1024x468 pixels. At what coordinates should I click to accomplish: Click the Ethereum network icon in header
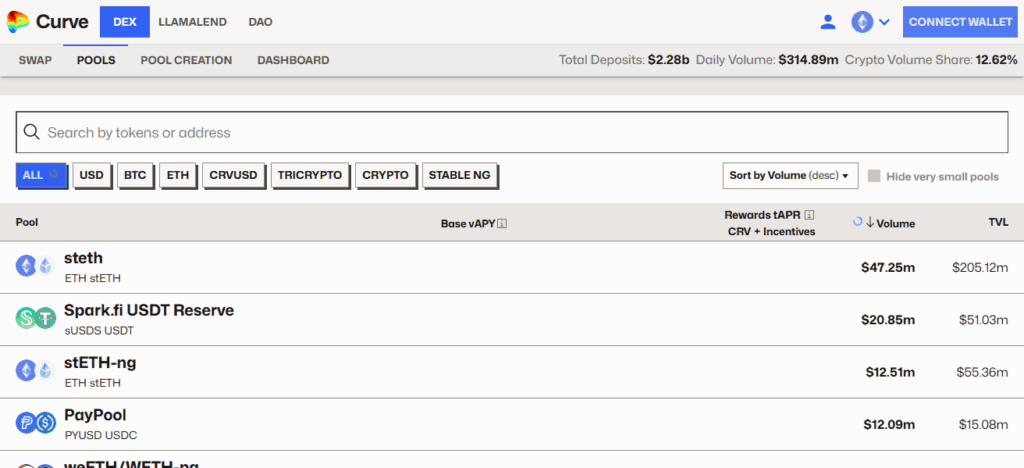point(861,22)
